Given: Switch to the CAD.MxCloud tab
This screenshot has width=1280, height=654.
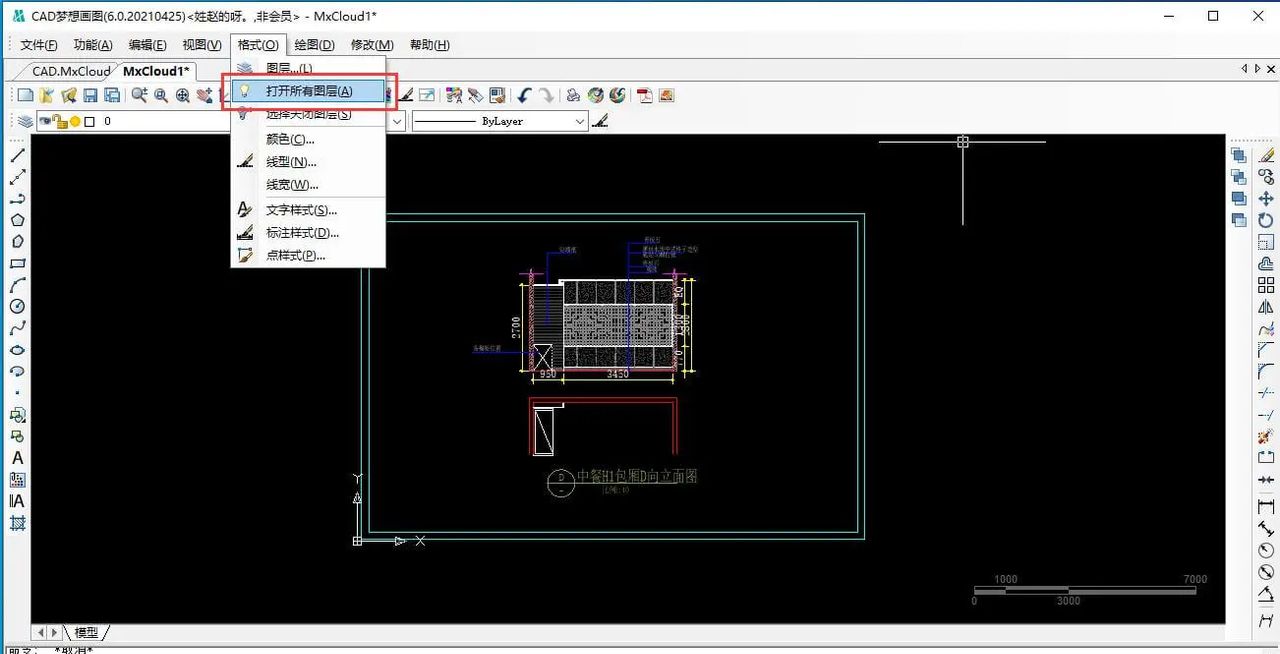Looking at the screenshot, I should click(x=71, y=71).
